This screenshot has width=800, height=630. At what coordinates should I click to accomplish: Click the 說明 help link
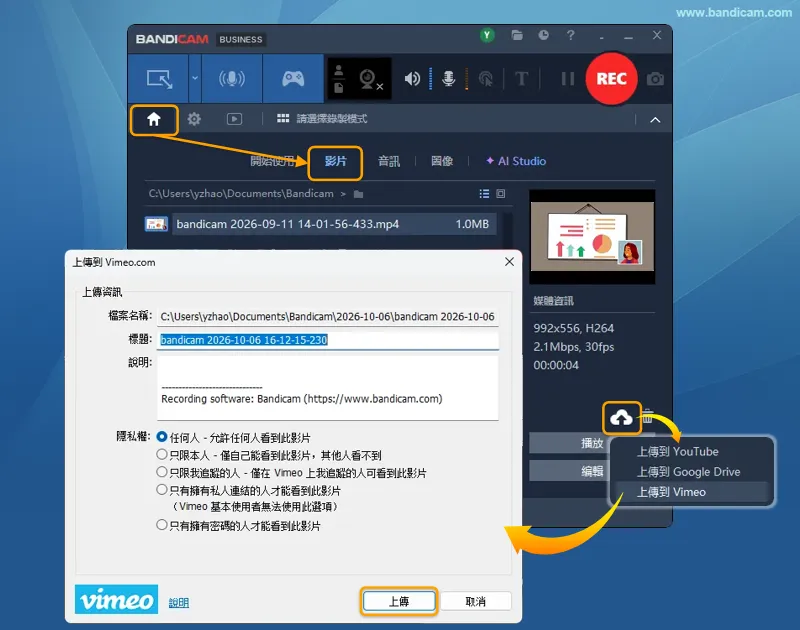179,602
